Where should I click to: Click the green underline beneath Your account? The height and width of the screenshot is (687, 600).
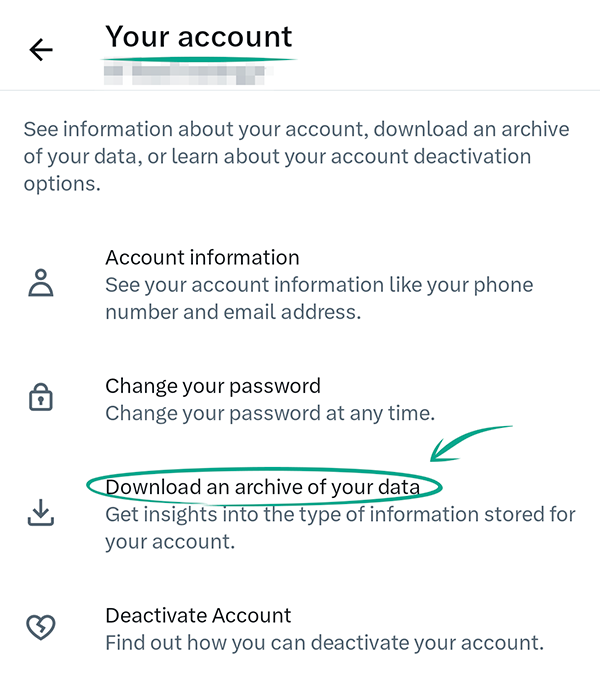click(x=200, y=60)
